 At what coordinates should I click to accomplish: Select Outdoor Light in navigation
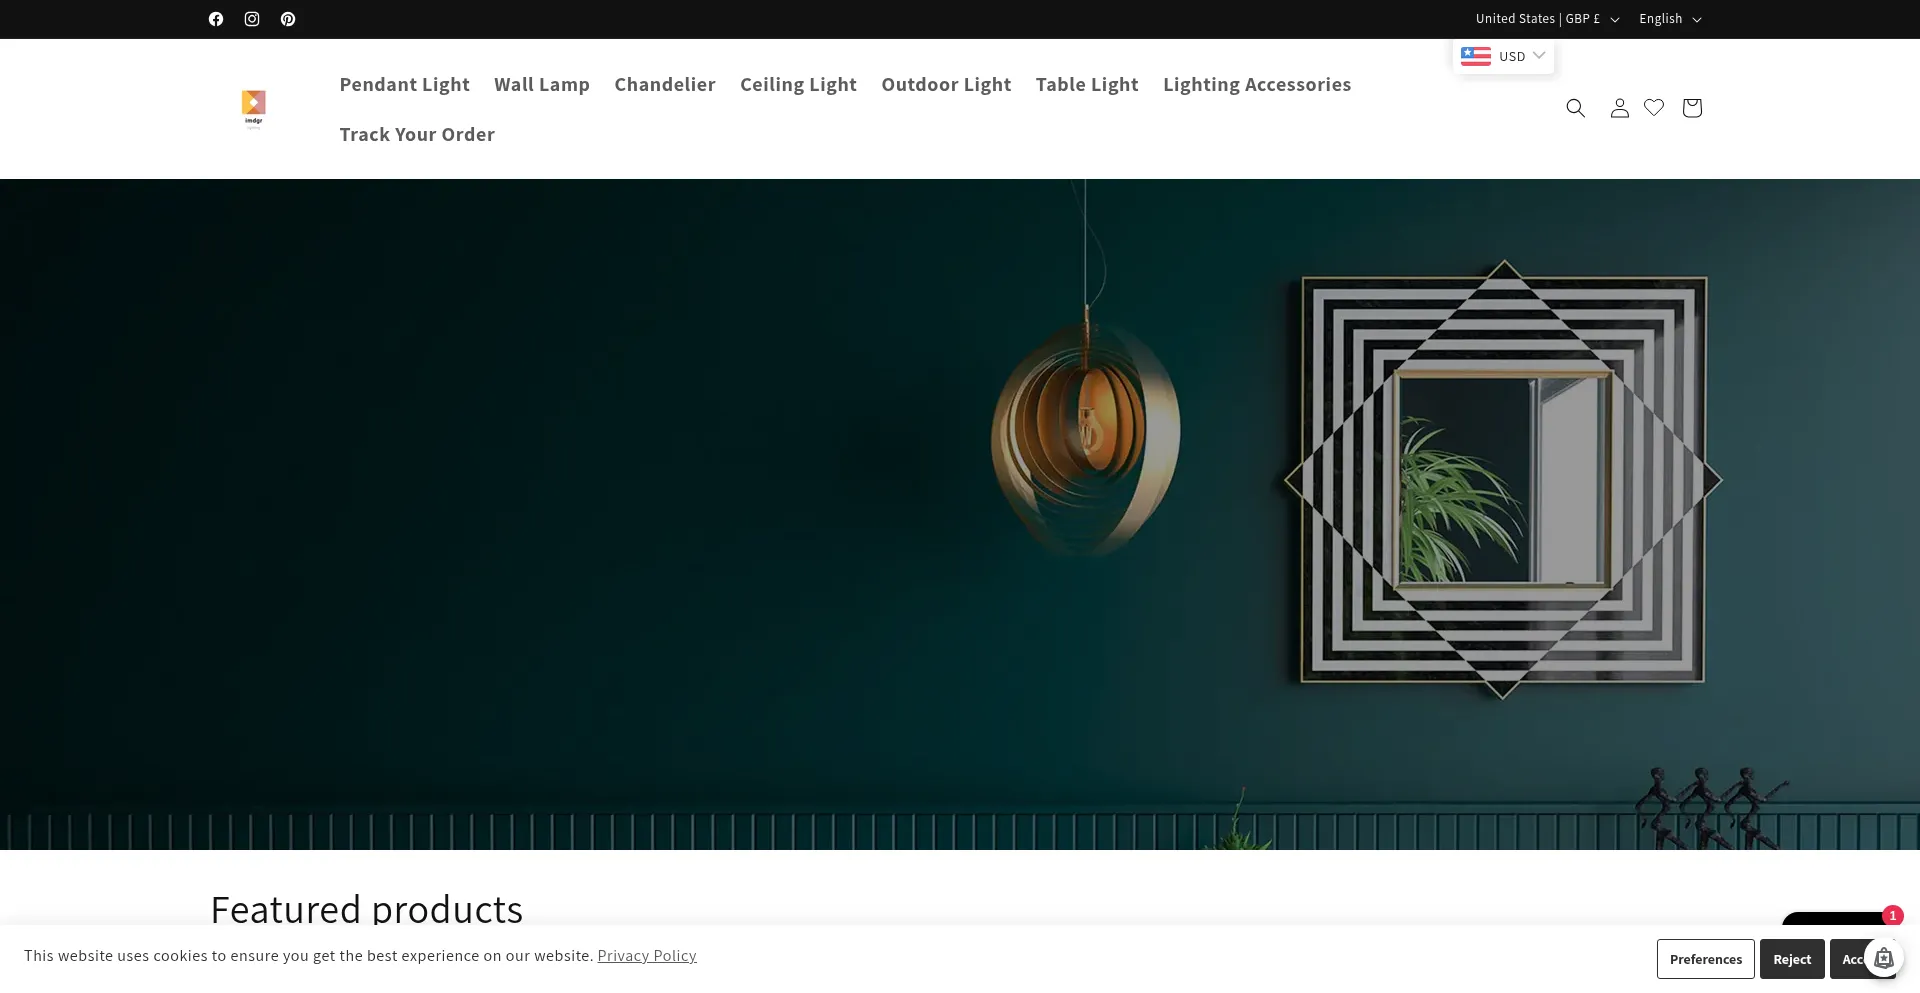click(946, 85)
